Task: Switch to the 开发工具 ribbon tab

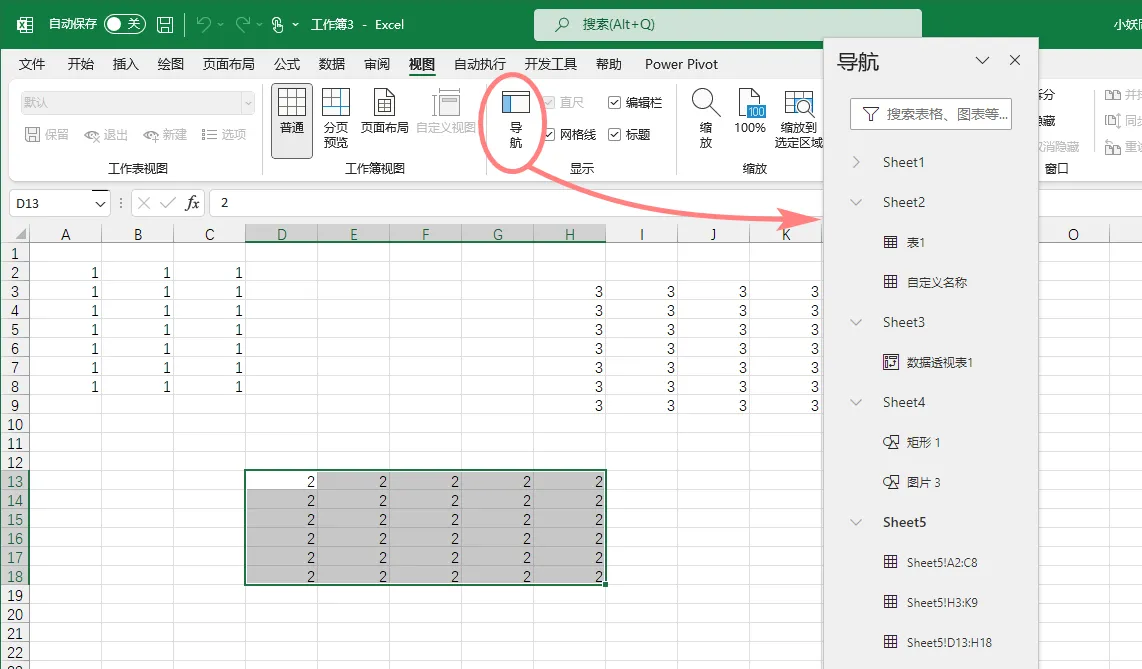Action: [x=551, y=64]
